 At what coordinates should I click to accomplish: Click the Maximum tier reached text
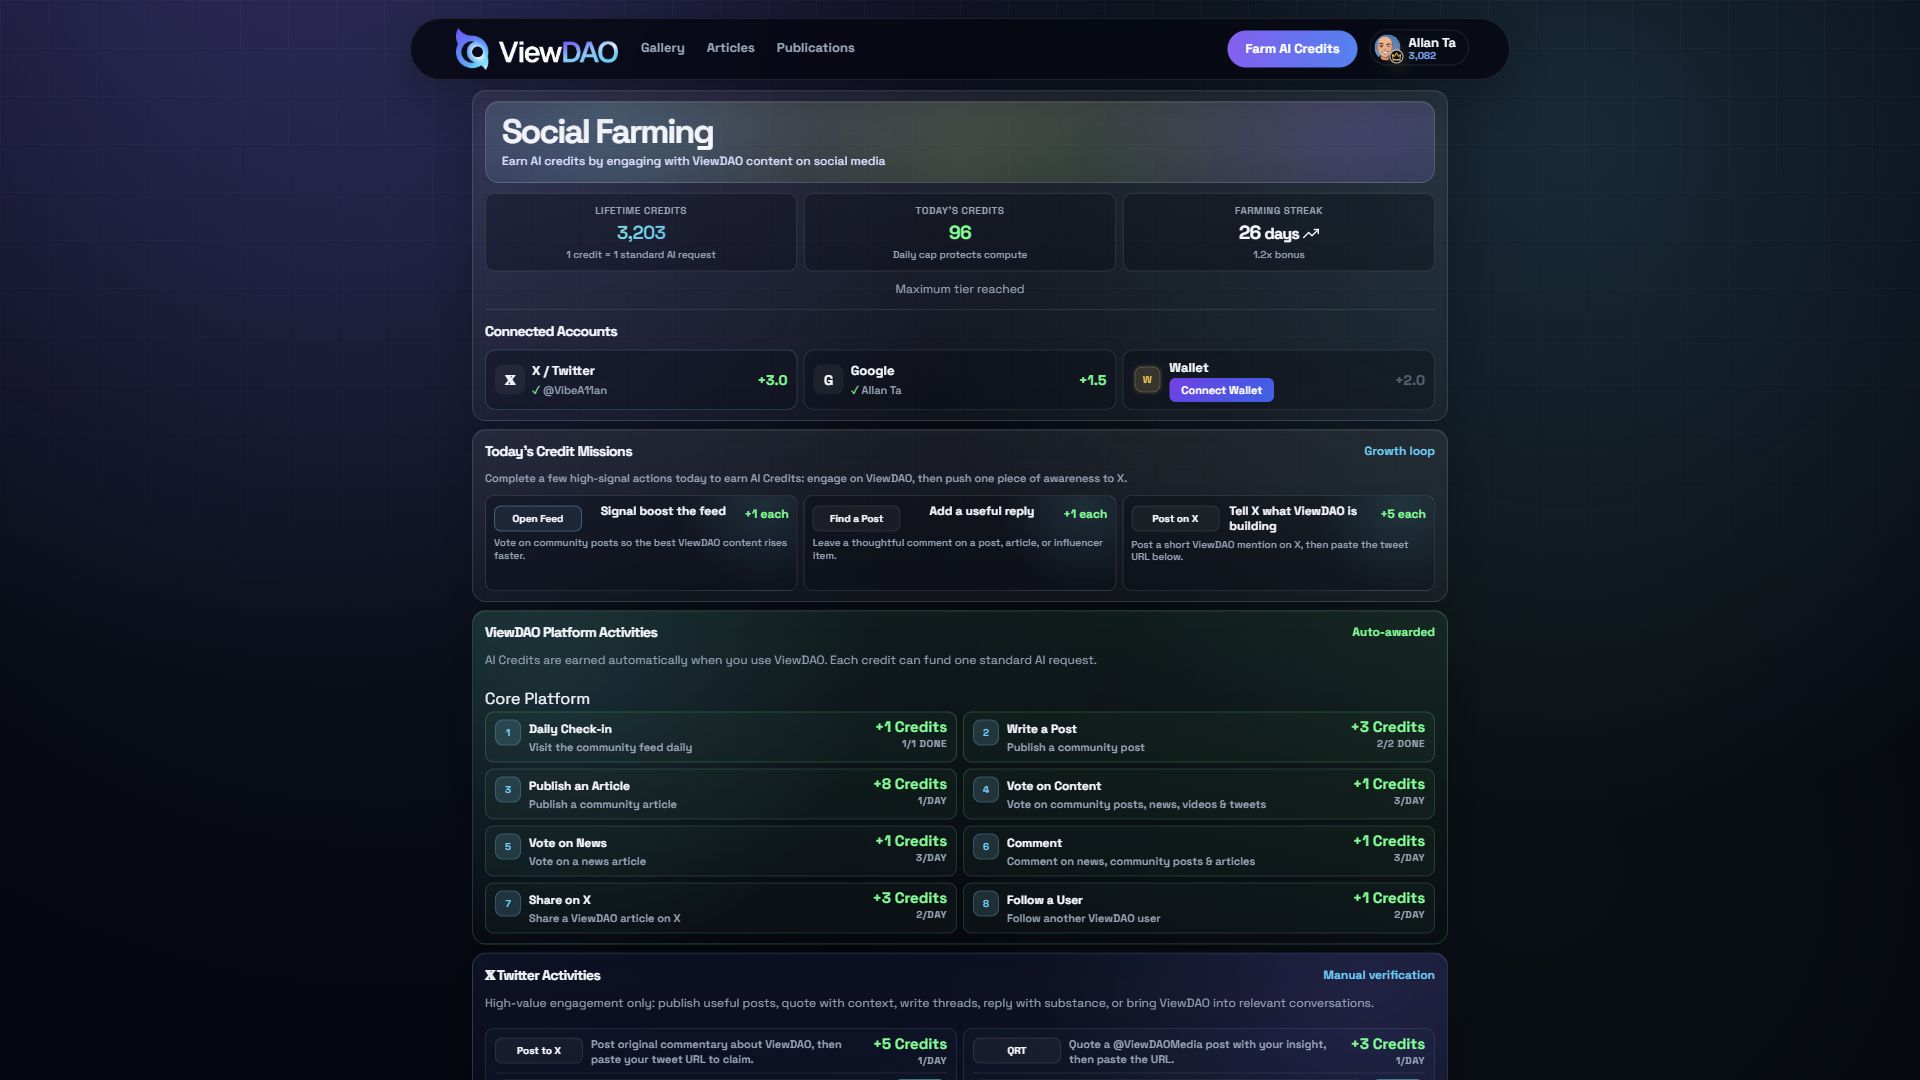coord(960,289)
